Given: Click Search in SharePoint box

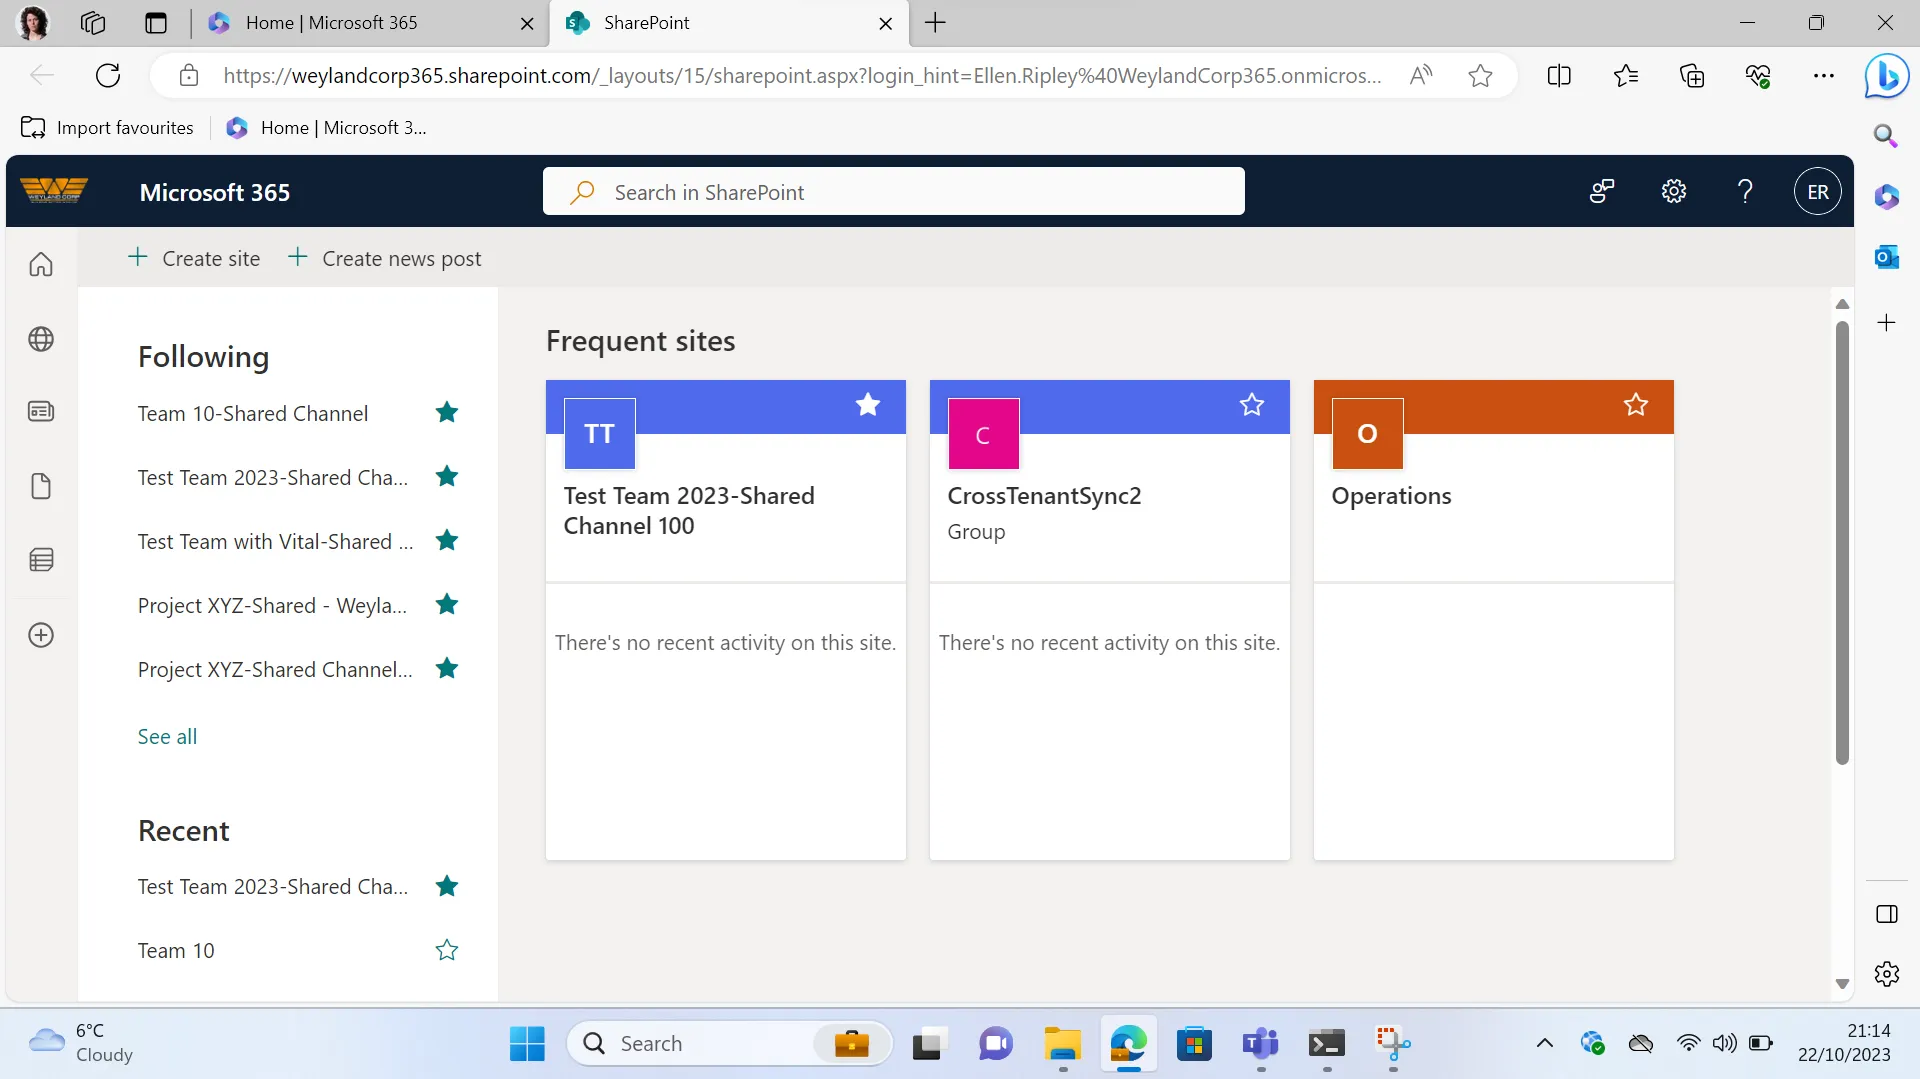Looking at the screenshot, I should click(894, 191).
